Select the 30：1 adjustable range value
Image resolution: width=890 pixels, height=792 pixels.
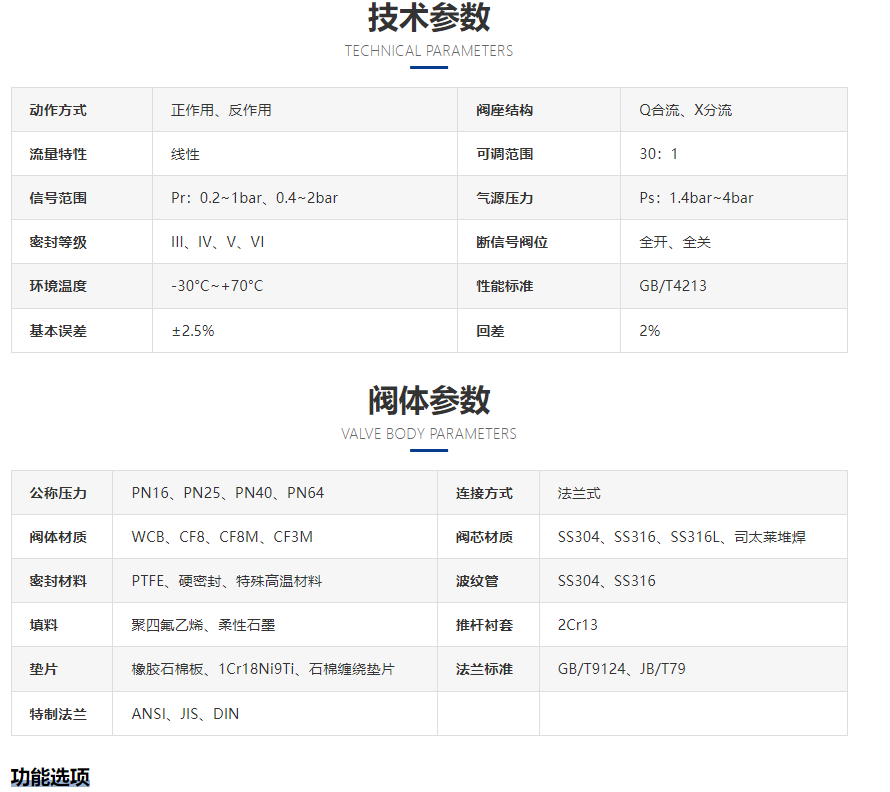[658, 154]
